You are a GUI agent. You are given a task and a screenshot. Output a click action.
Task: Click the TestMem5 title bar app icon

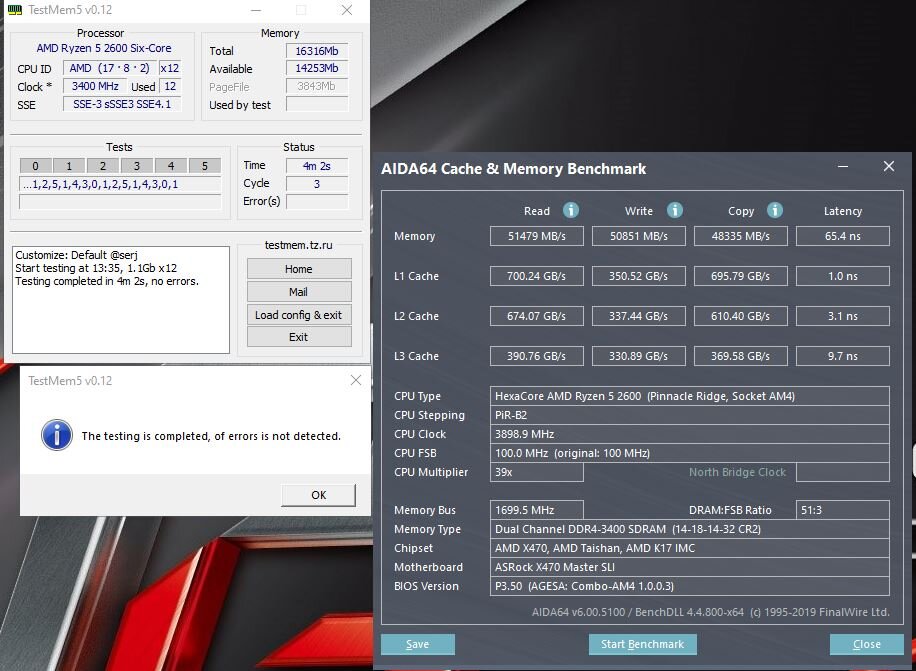(x=15, y=10)
